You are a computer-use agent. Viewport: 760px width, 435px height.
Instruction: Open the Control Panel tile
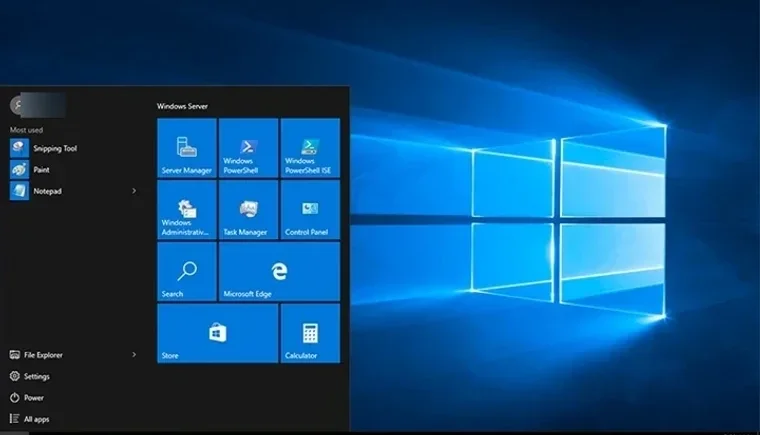(x=310, y=209)
